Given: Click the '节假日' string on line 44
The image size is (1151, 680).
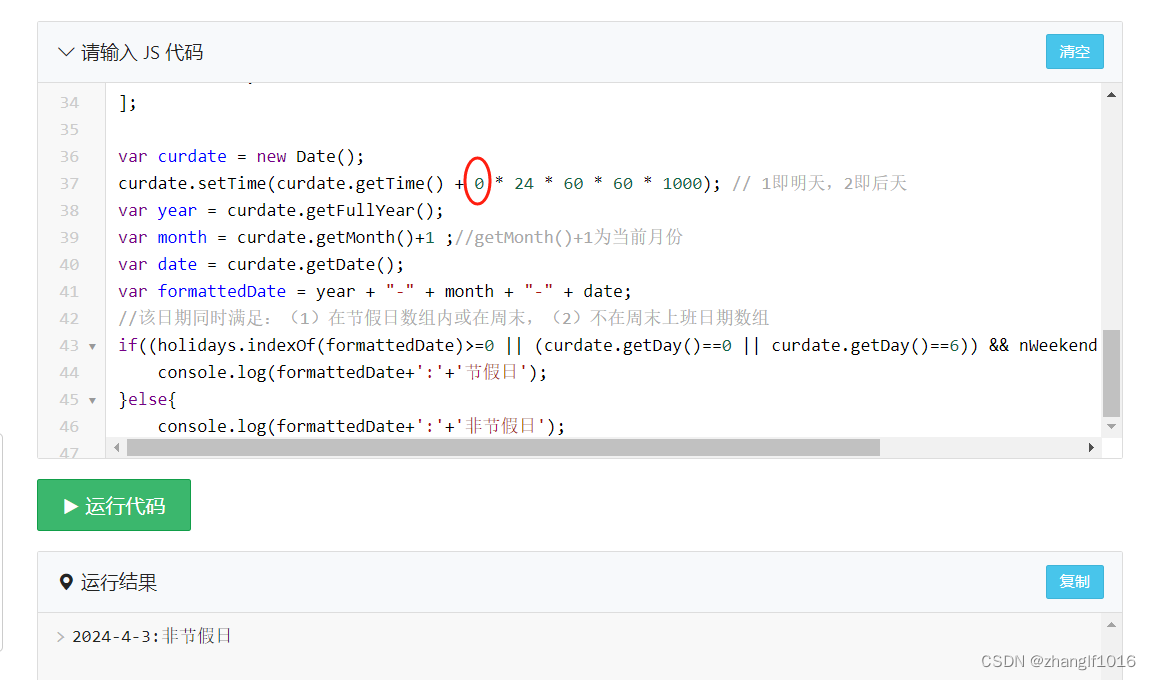Looking at the screenshot, I should click(x=493, y=372).
